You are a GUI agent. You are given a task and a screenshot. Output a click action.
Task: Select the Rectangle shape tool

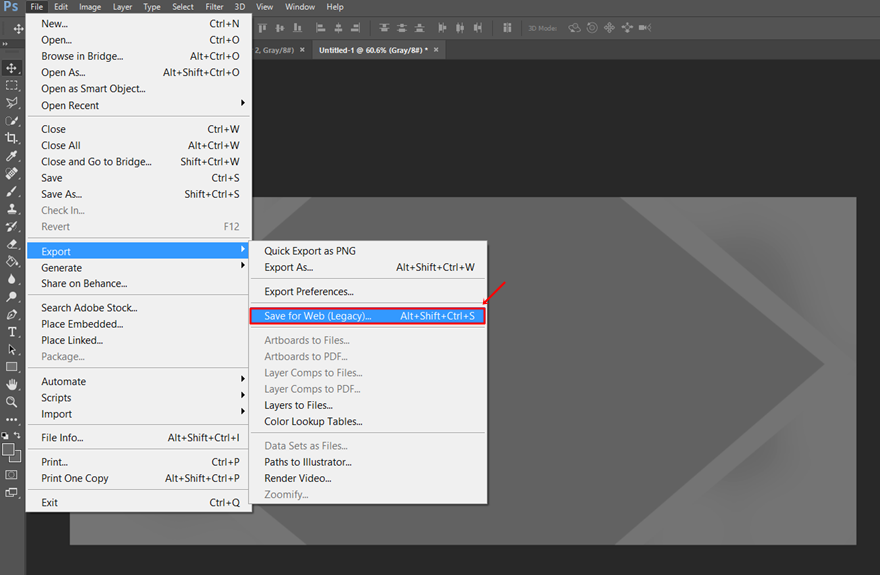pos(11,367)
